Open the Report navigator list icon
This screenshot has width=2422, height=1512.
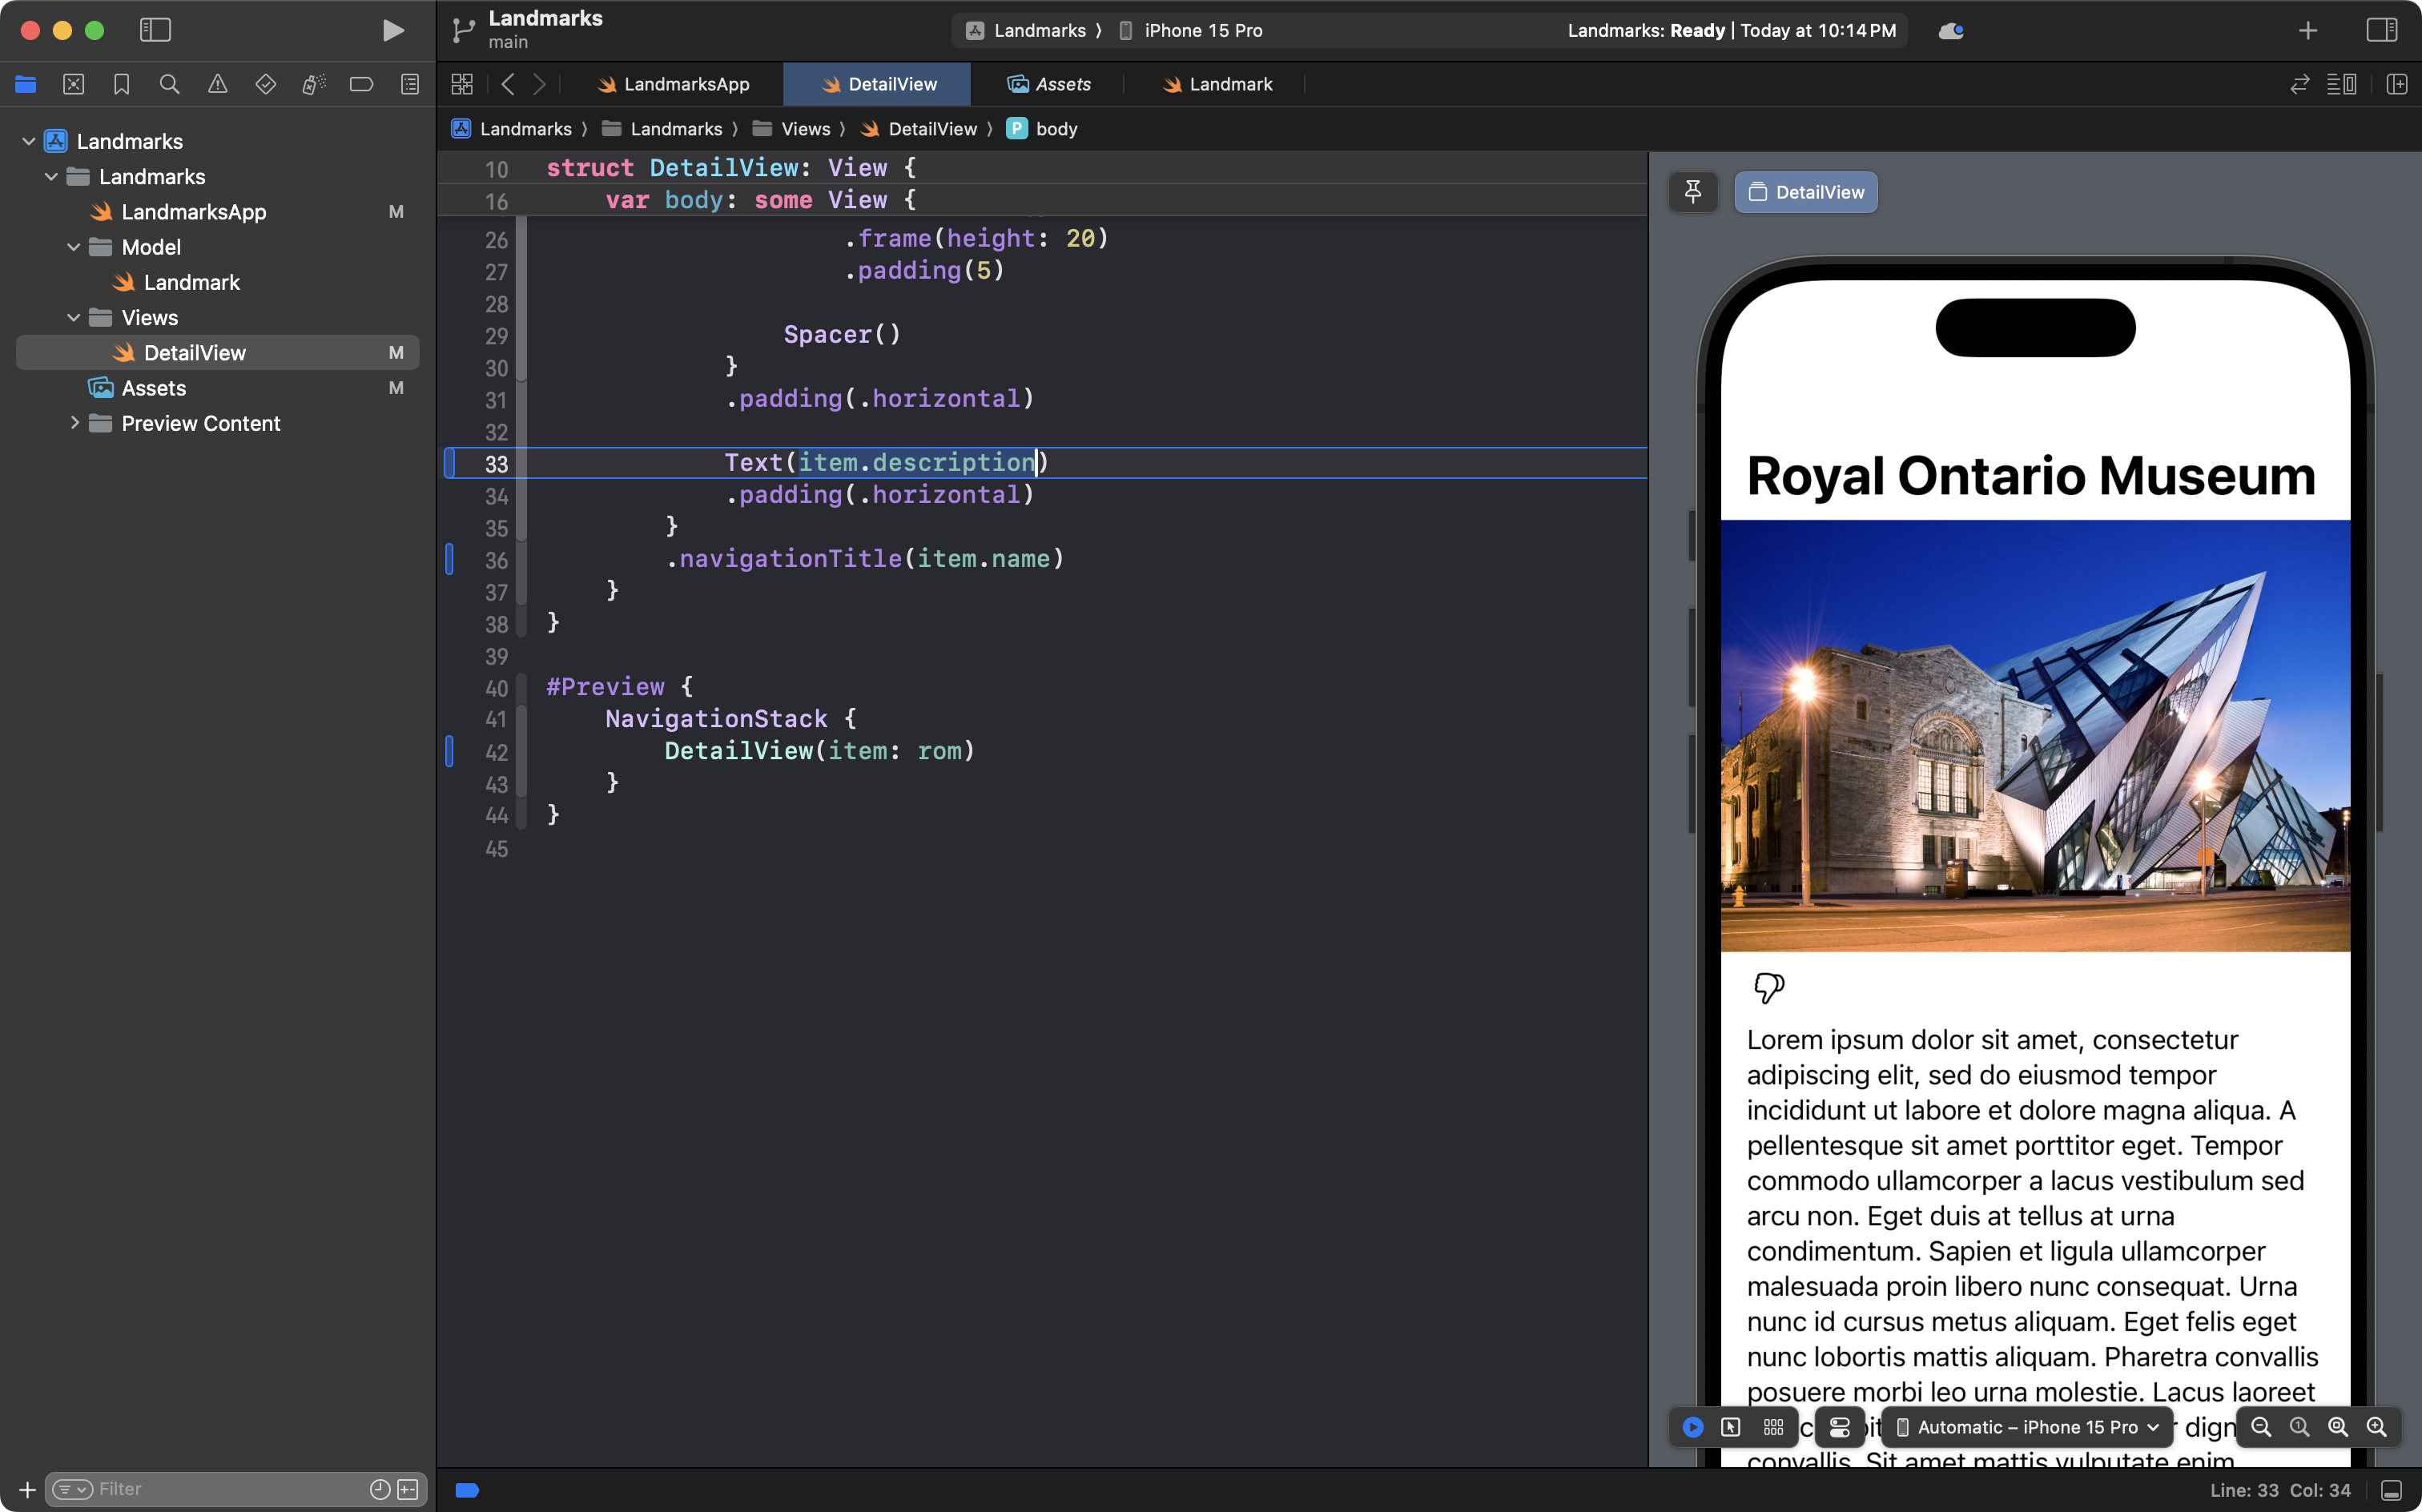click(410, 84)
